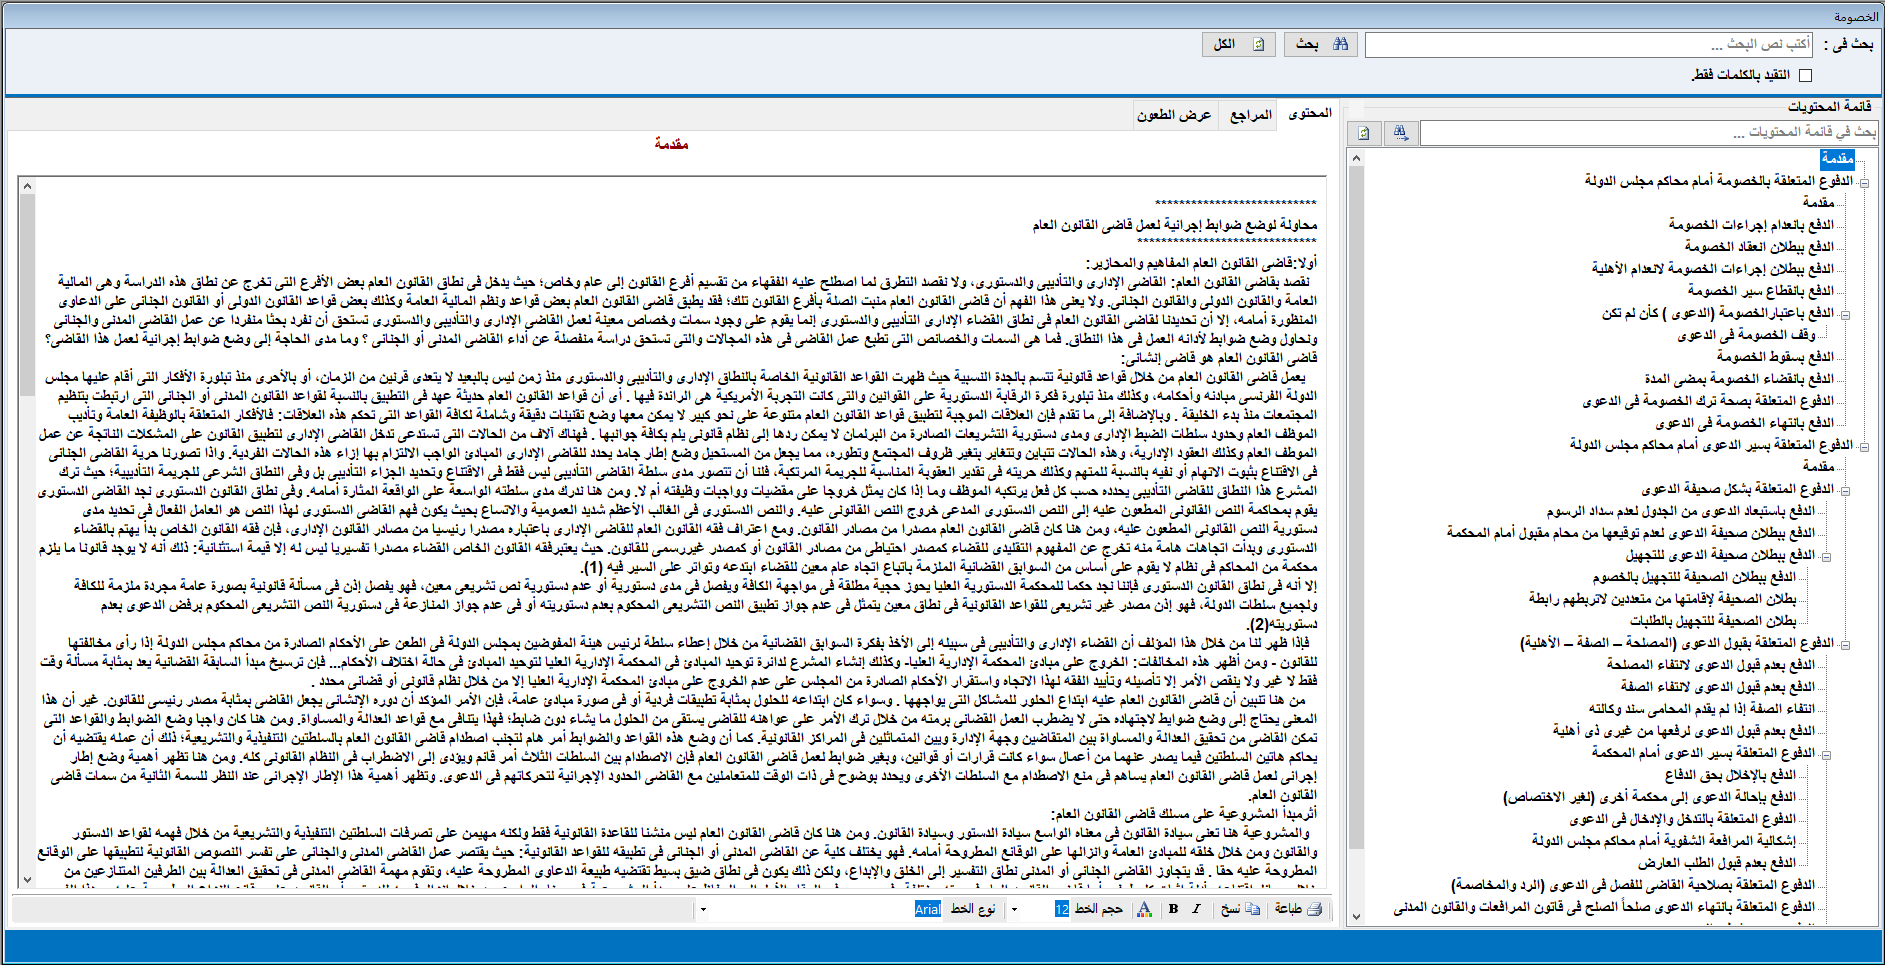Select the highlighted مقدمة tree root

[x=1837, y=158]
